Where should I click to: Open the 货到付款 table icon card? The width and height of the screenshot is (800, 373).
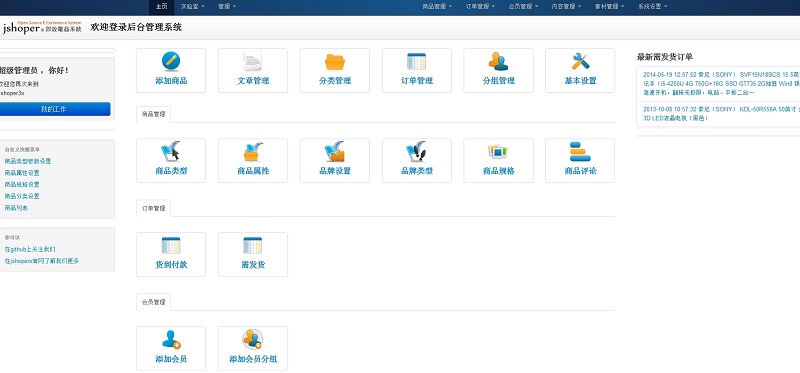point(171,255)
